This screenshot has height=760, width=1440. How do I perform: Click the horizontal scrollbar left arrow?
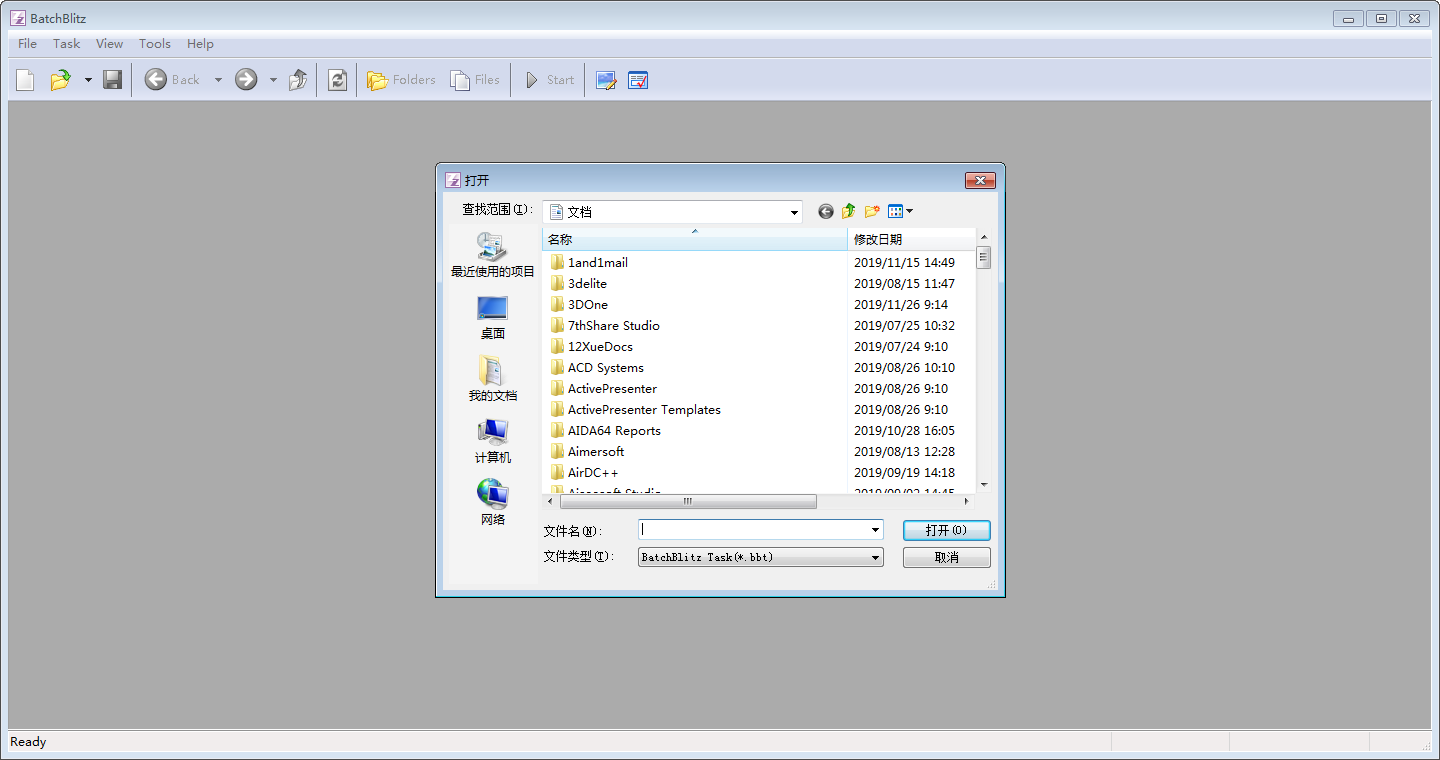(550, 502)
